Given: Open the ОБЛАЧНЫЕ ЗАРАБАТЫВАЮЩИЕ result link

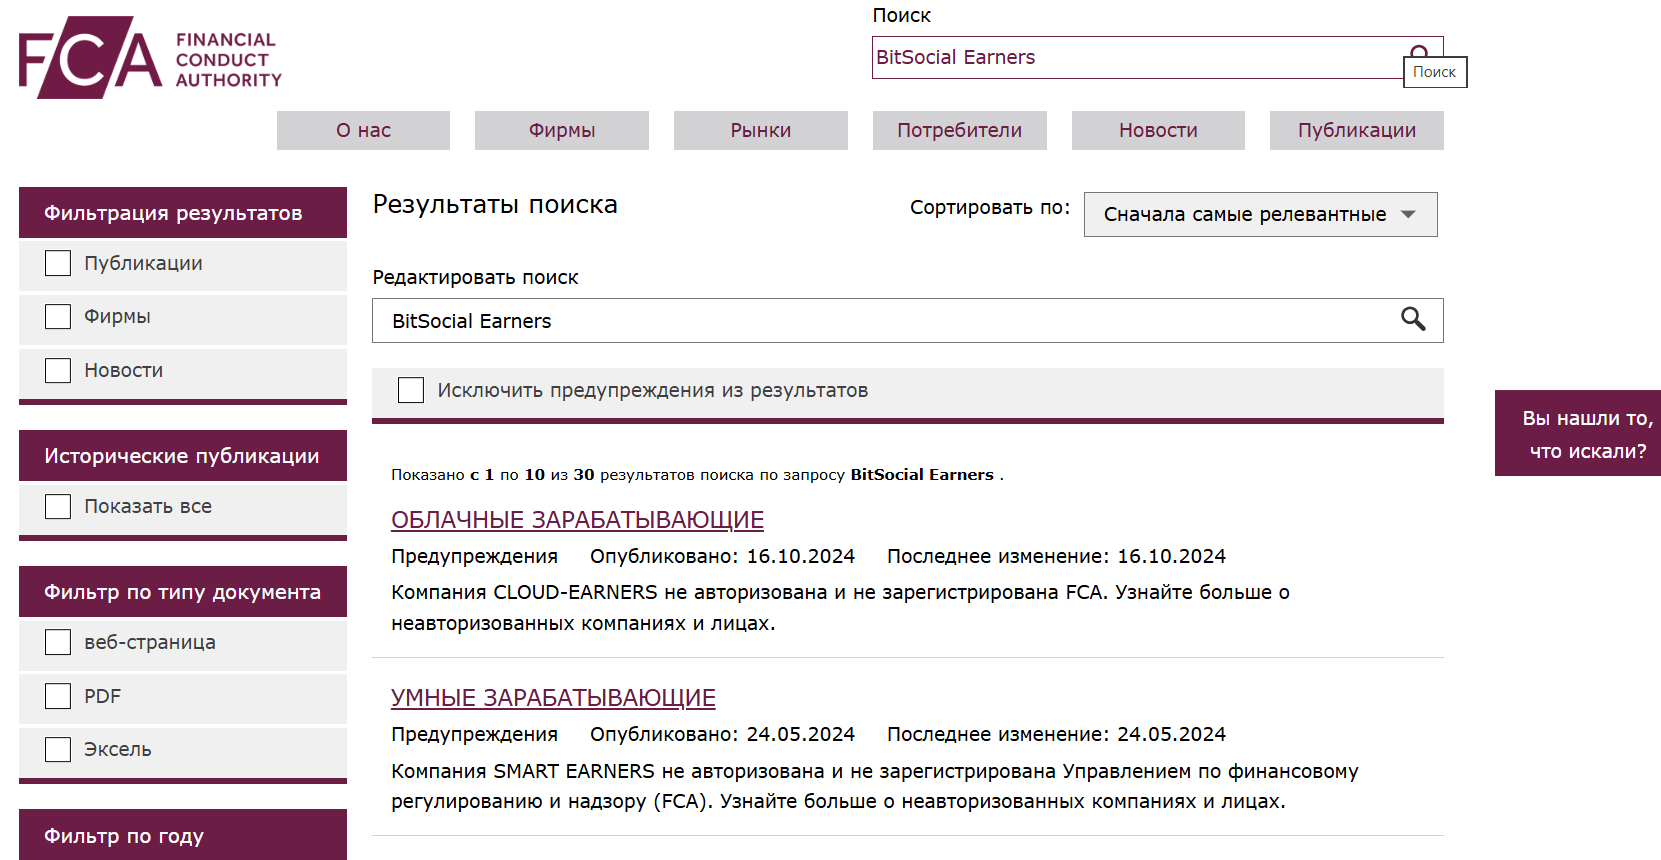Looking at the screenshot, I should 577,520.
